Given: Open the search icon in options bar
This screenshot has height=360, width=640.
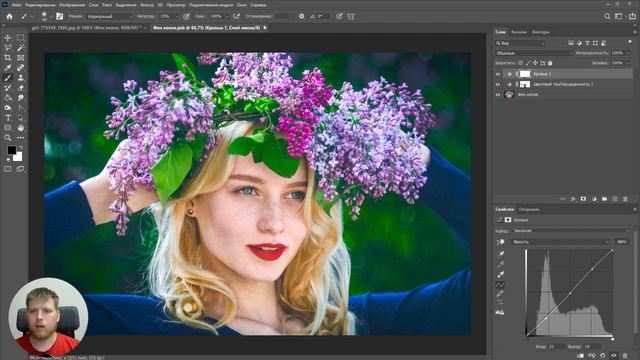Looking at the screenshot, I should click(x=607, y=16).
